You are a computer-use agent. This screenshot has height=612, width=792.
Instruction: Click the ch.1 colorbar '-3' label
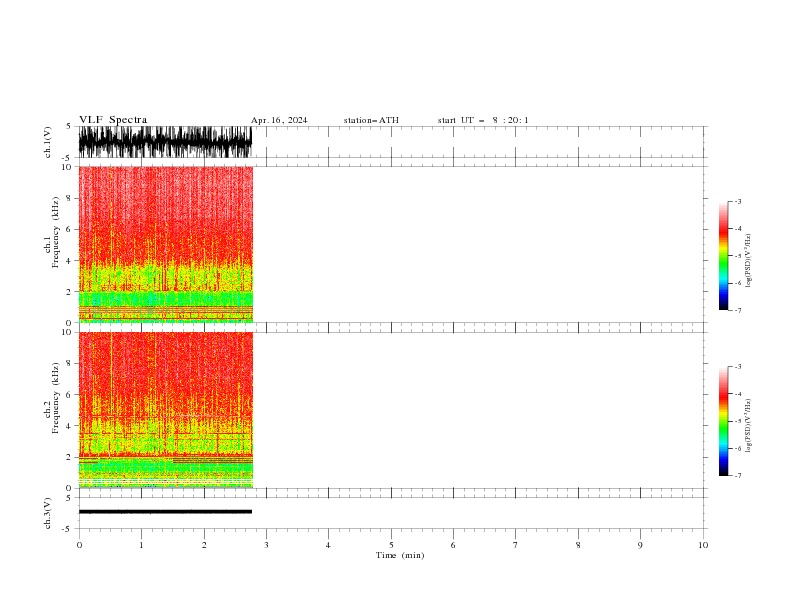737,201
